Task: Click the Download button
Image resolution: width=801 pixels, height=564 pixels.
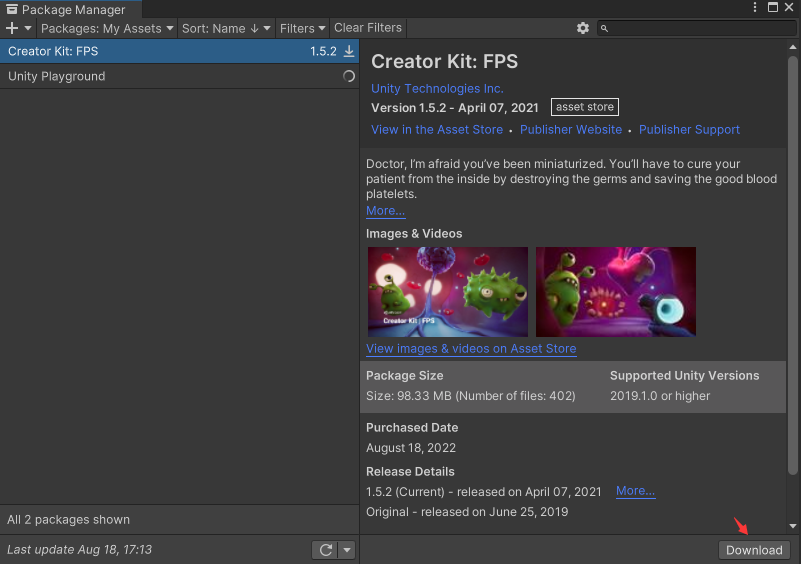Action: pyautogui.click(x=754, y=550)
